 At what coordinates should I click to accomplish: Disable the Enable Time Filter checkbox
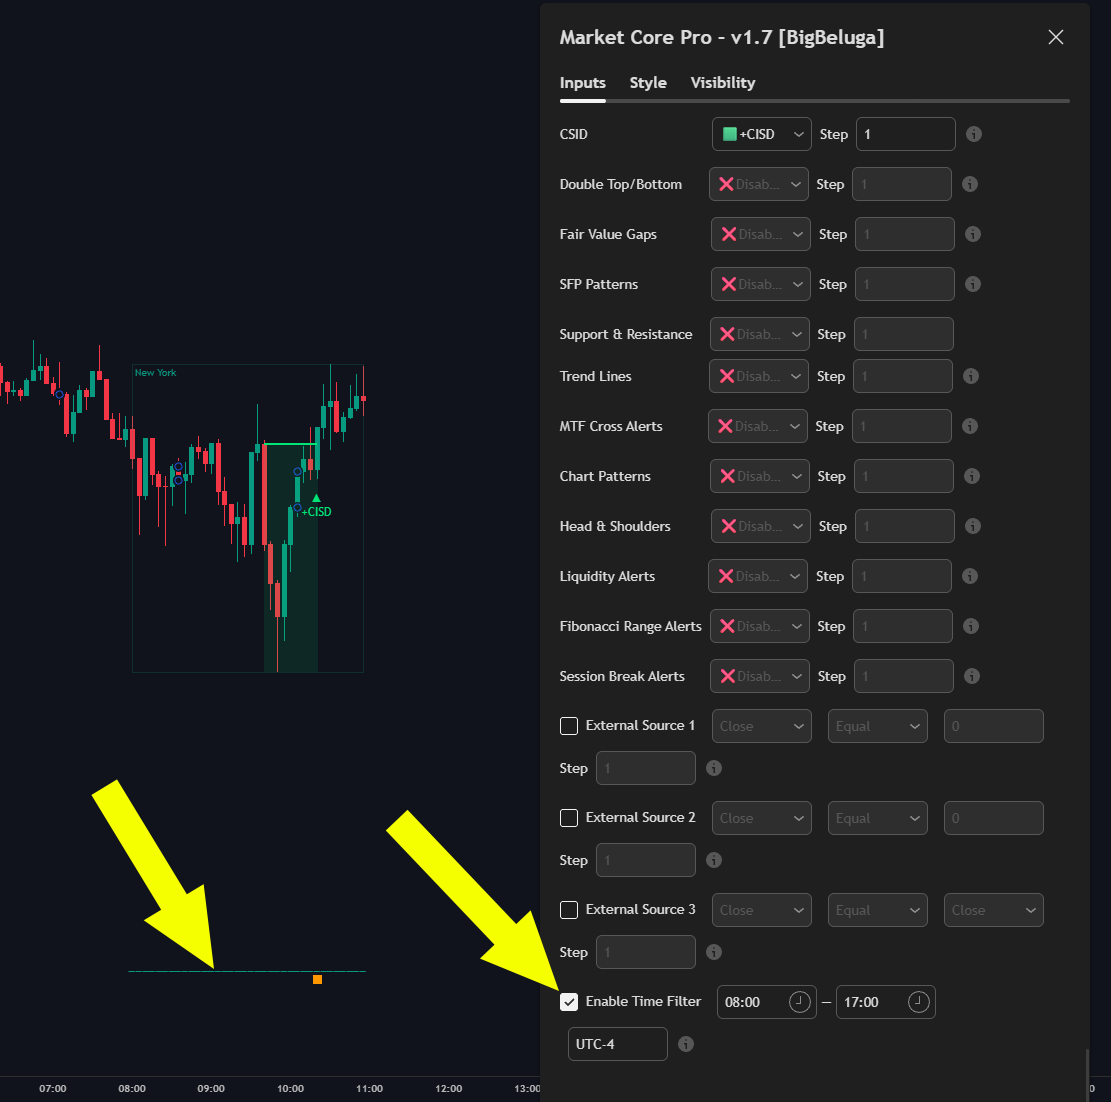point(569,1001)
